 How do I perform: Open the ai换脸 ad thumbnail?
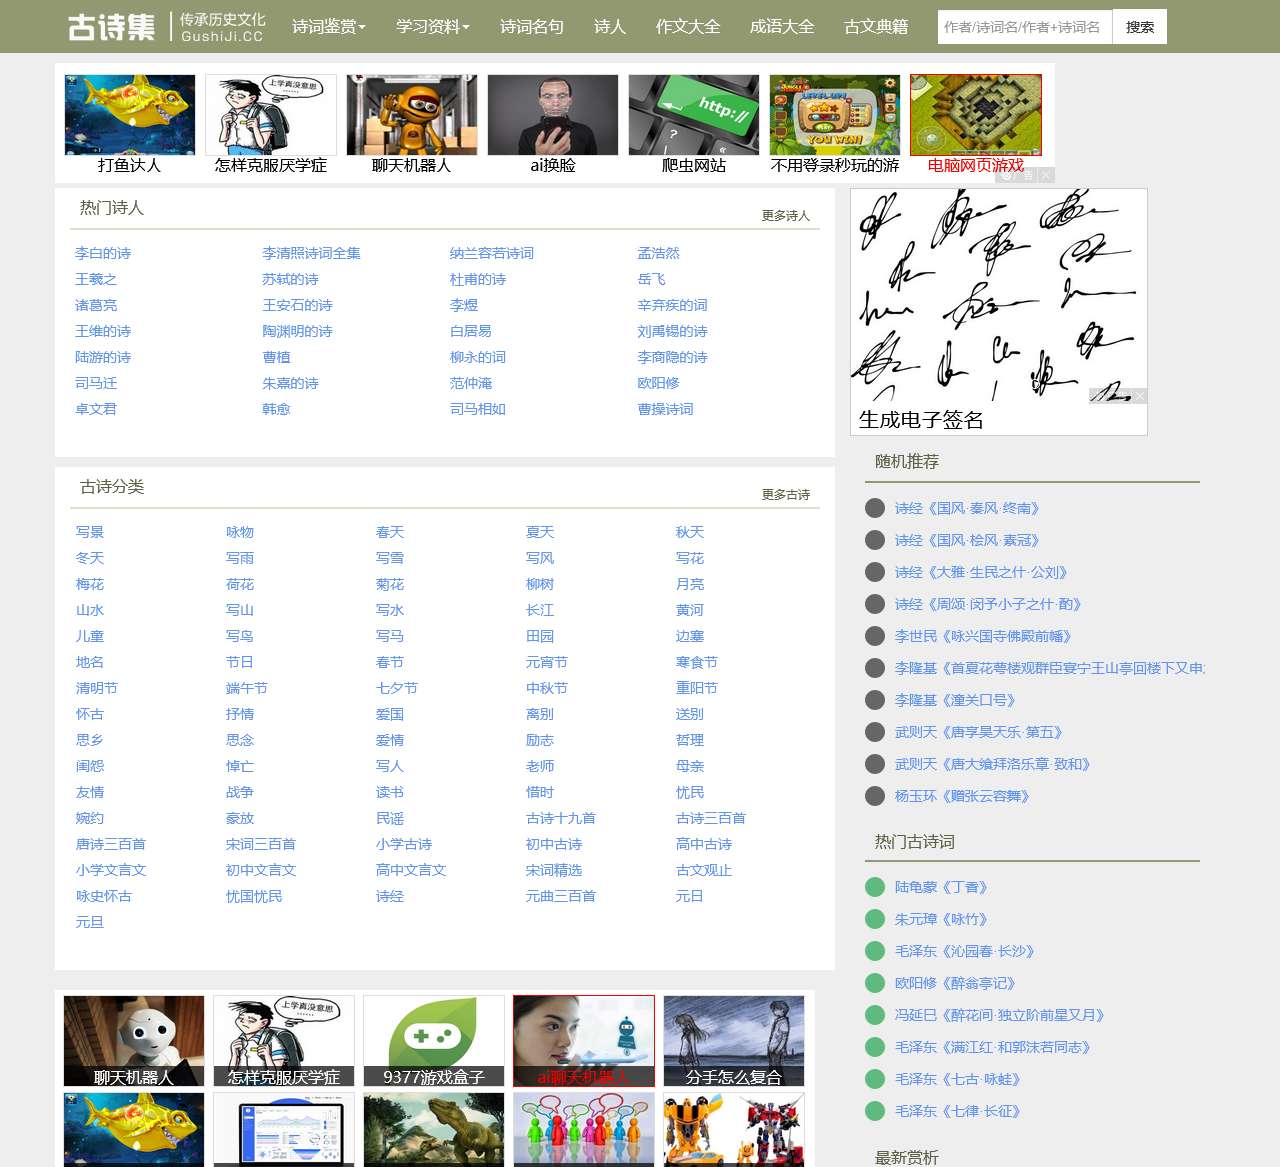click(x=553, y=125)
